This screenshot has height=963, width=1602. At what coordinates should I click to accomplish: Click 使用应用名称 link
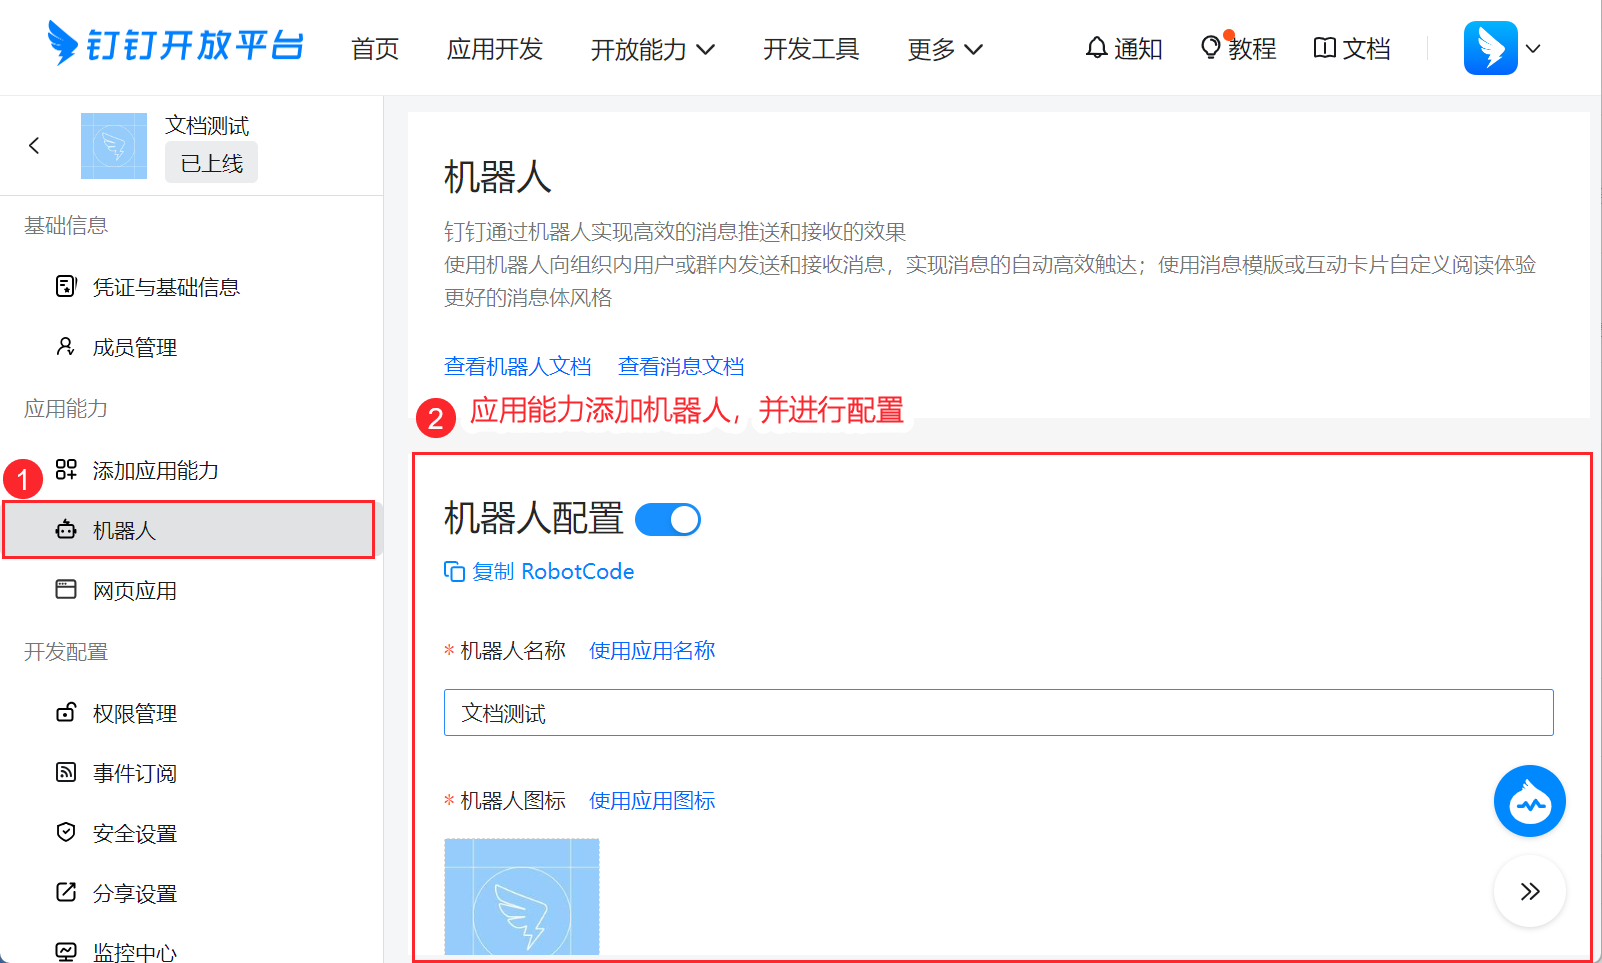(652, 650)
